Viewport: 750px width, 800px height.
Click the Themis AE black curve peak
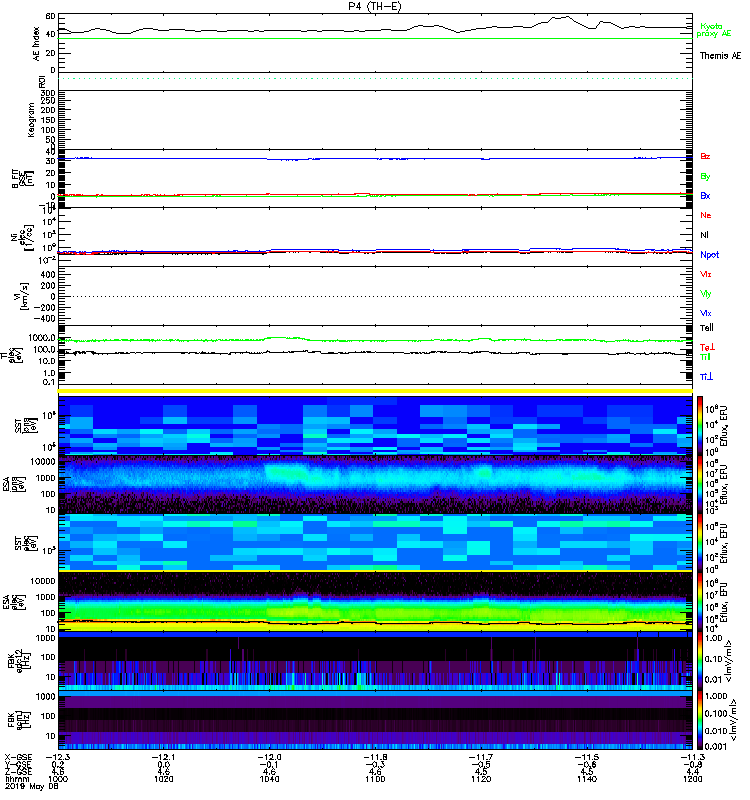[x=567, y=17]
